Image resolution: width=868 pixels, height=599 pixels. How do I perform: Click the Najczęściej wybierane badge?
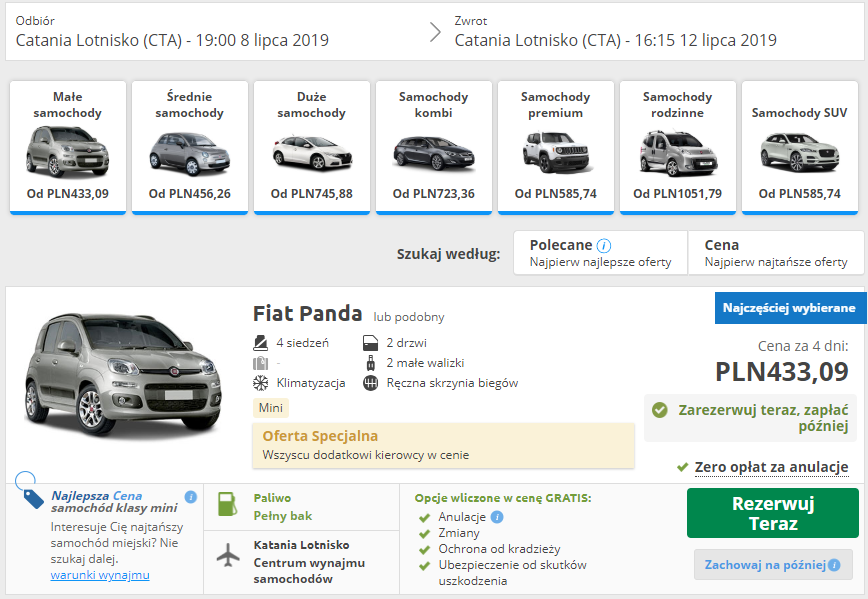[790, 308]
